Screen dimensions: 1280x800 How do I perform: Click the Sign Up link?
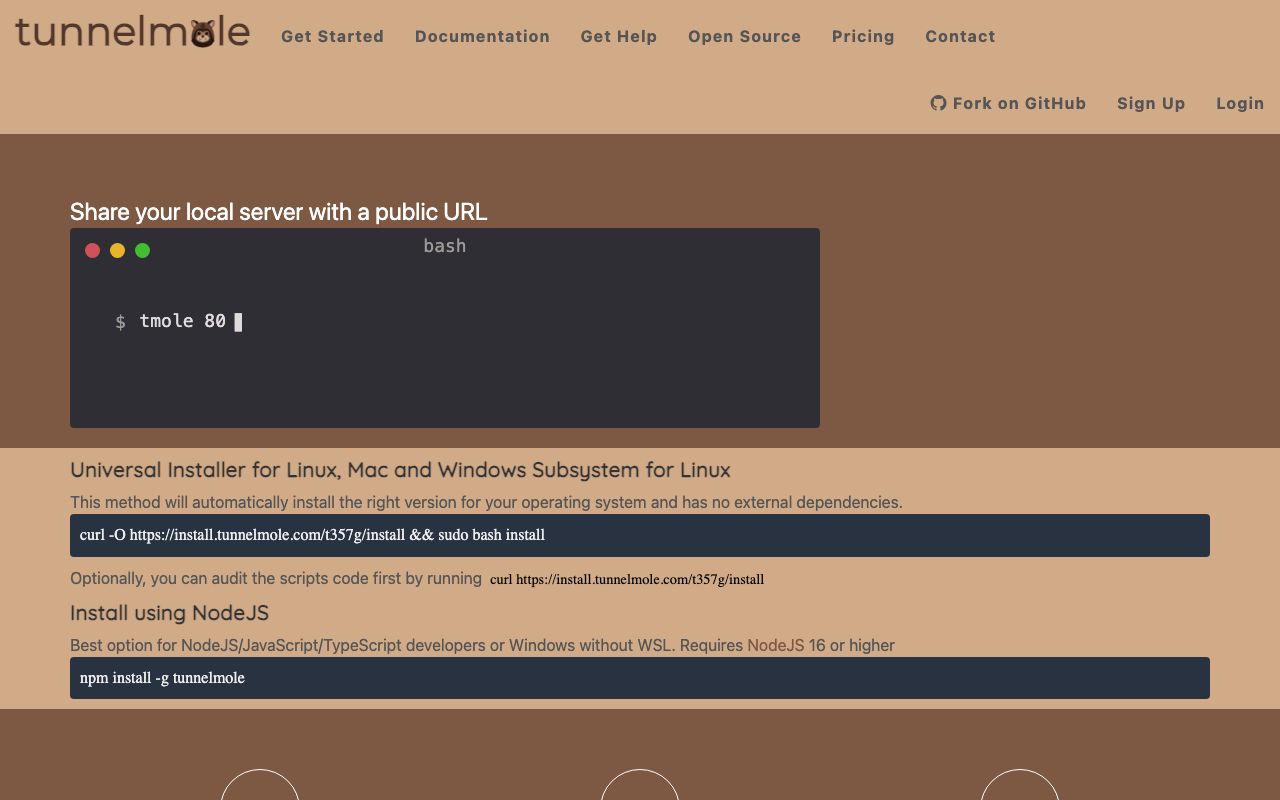point(1151,103)
